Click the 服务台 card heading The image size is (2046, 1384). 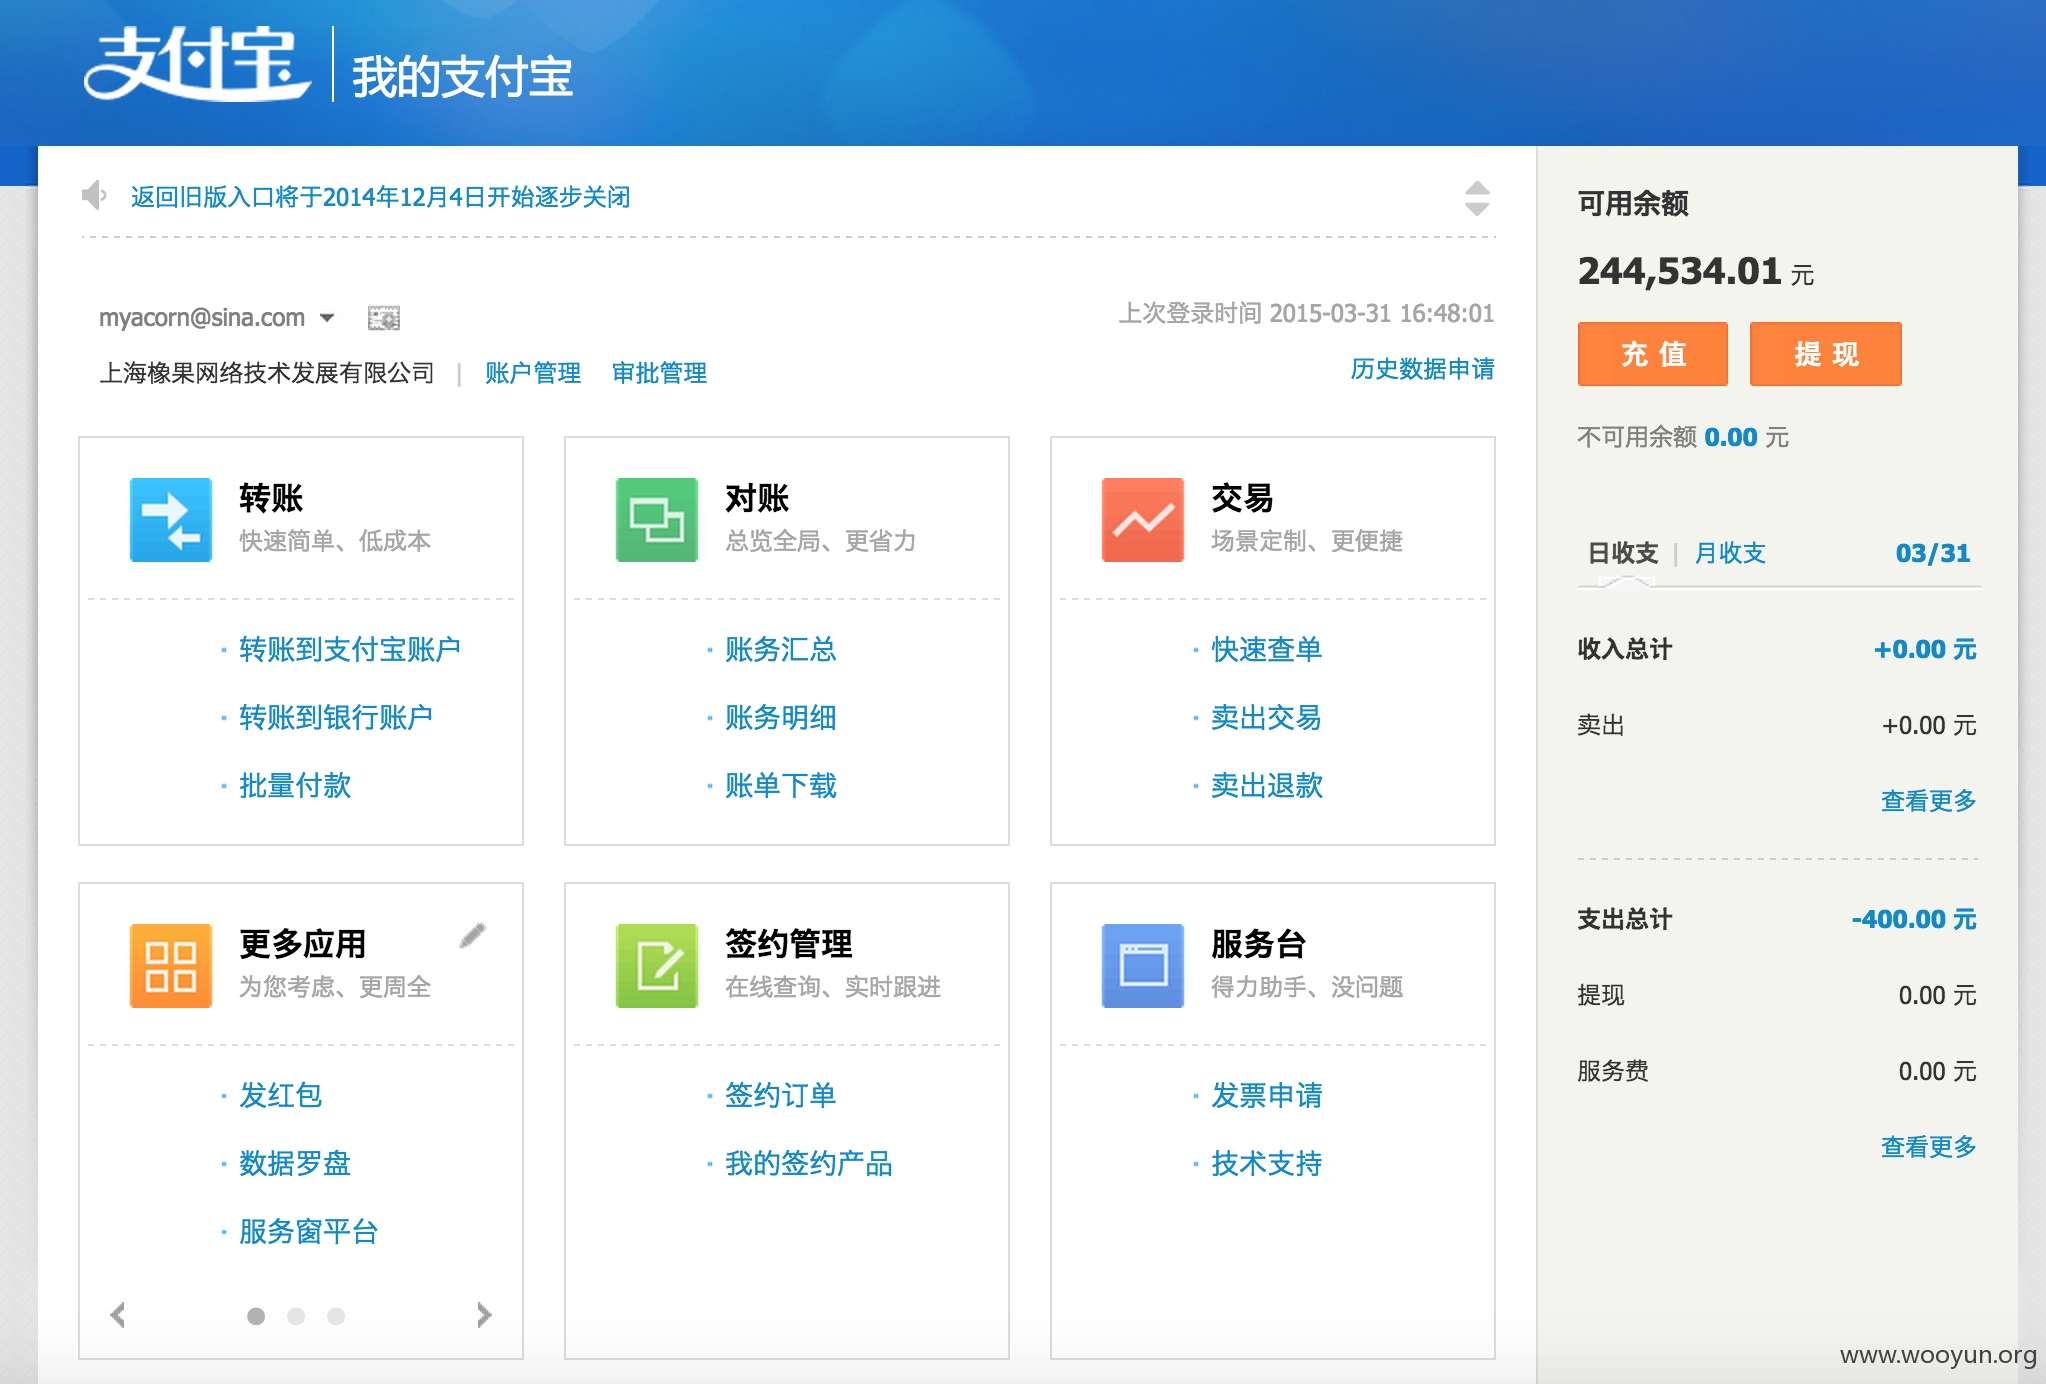tap(1259, 944)
